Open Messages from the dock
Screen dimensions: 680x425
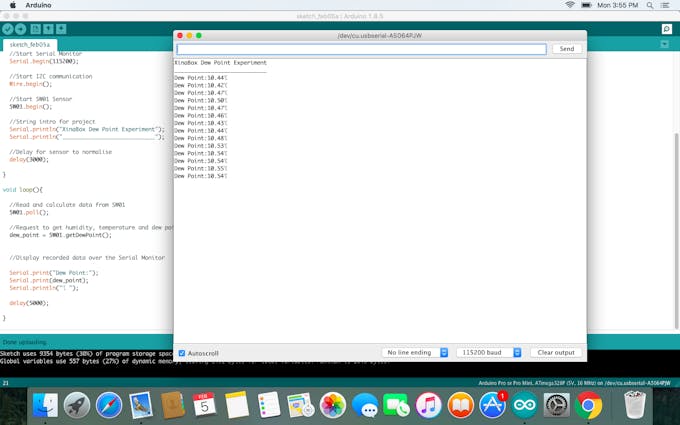pyautogui.click(x=365, y=405)
